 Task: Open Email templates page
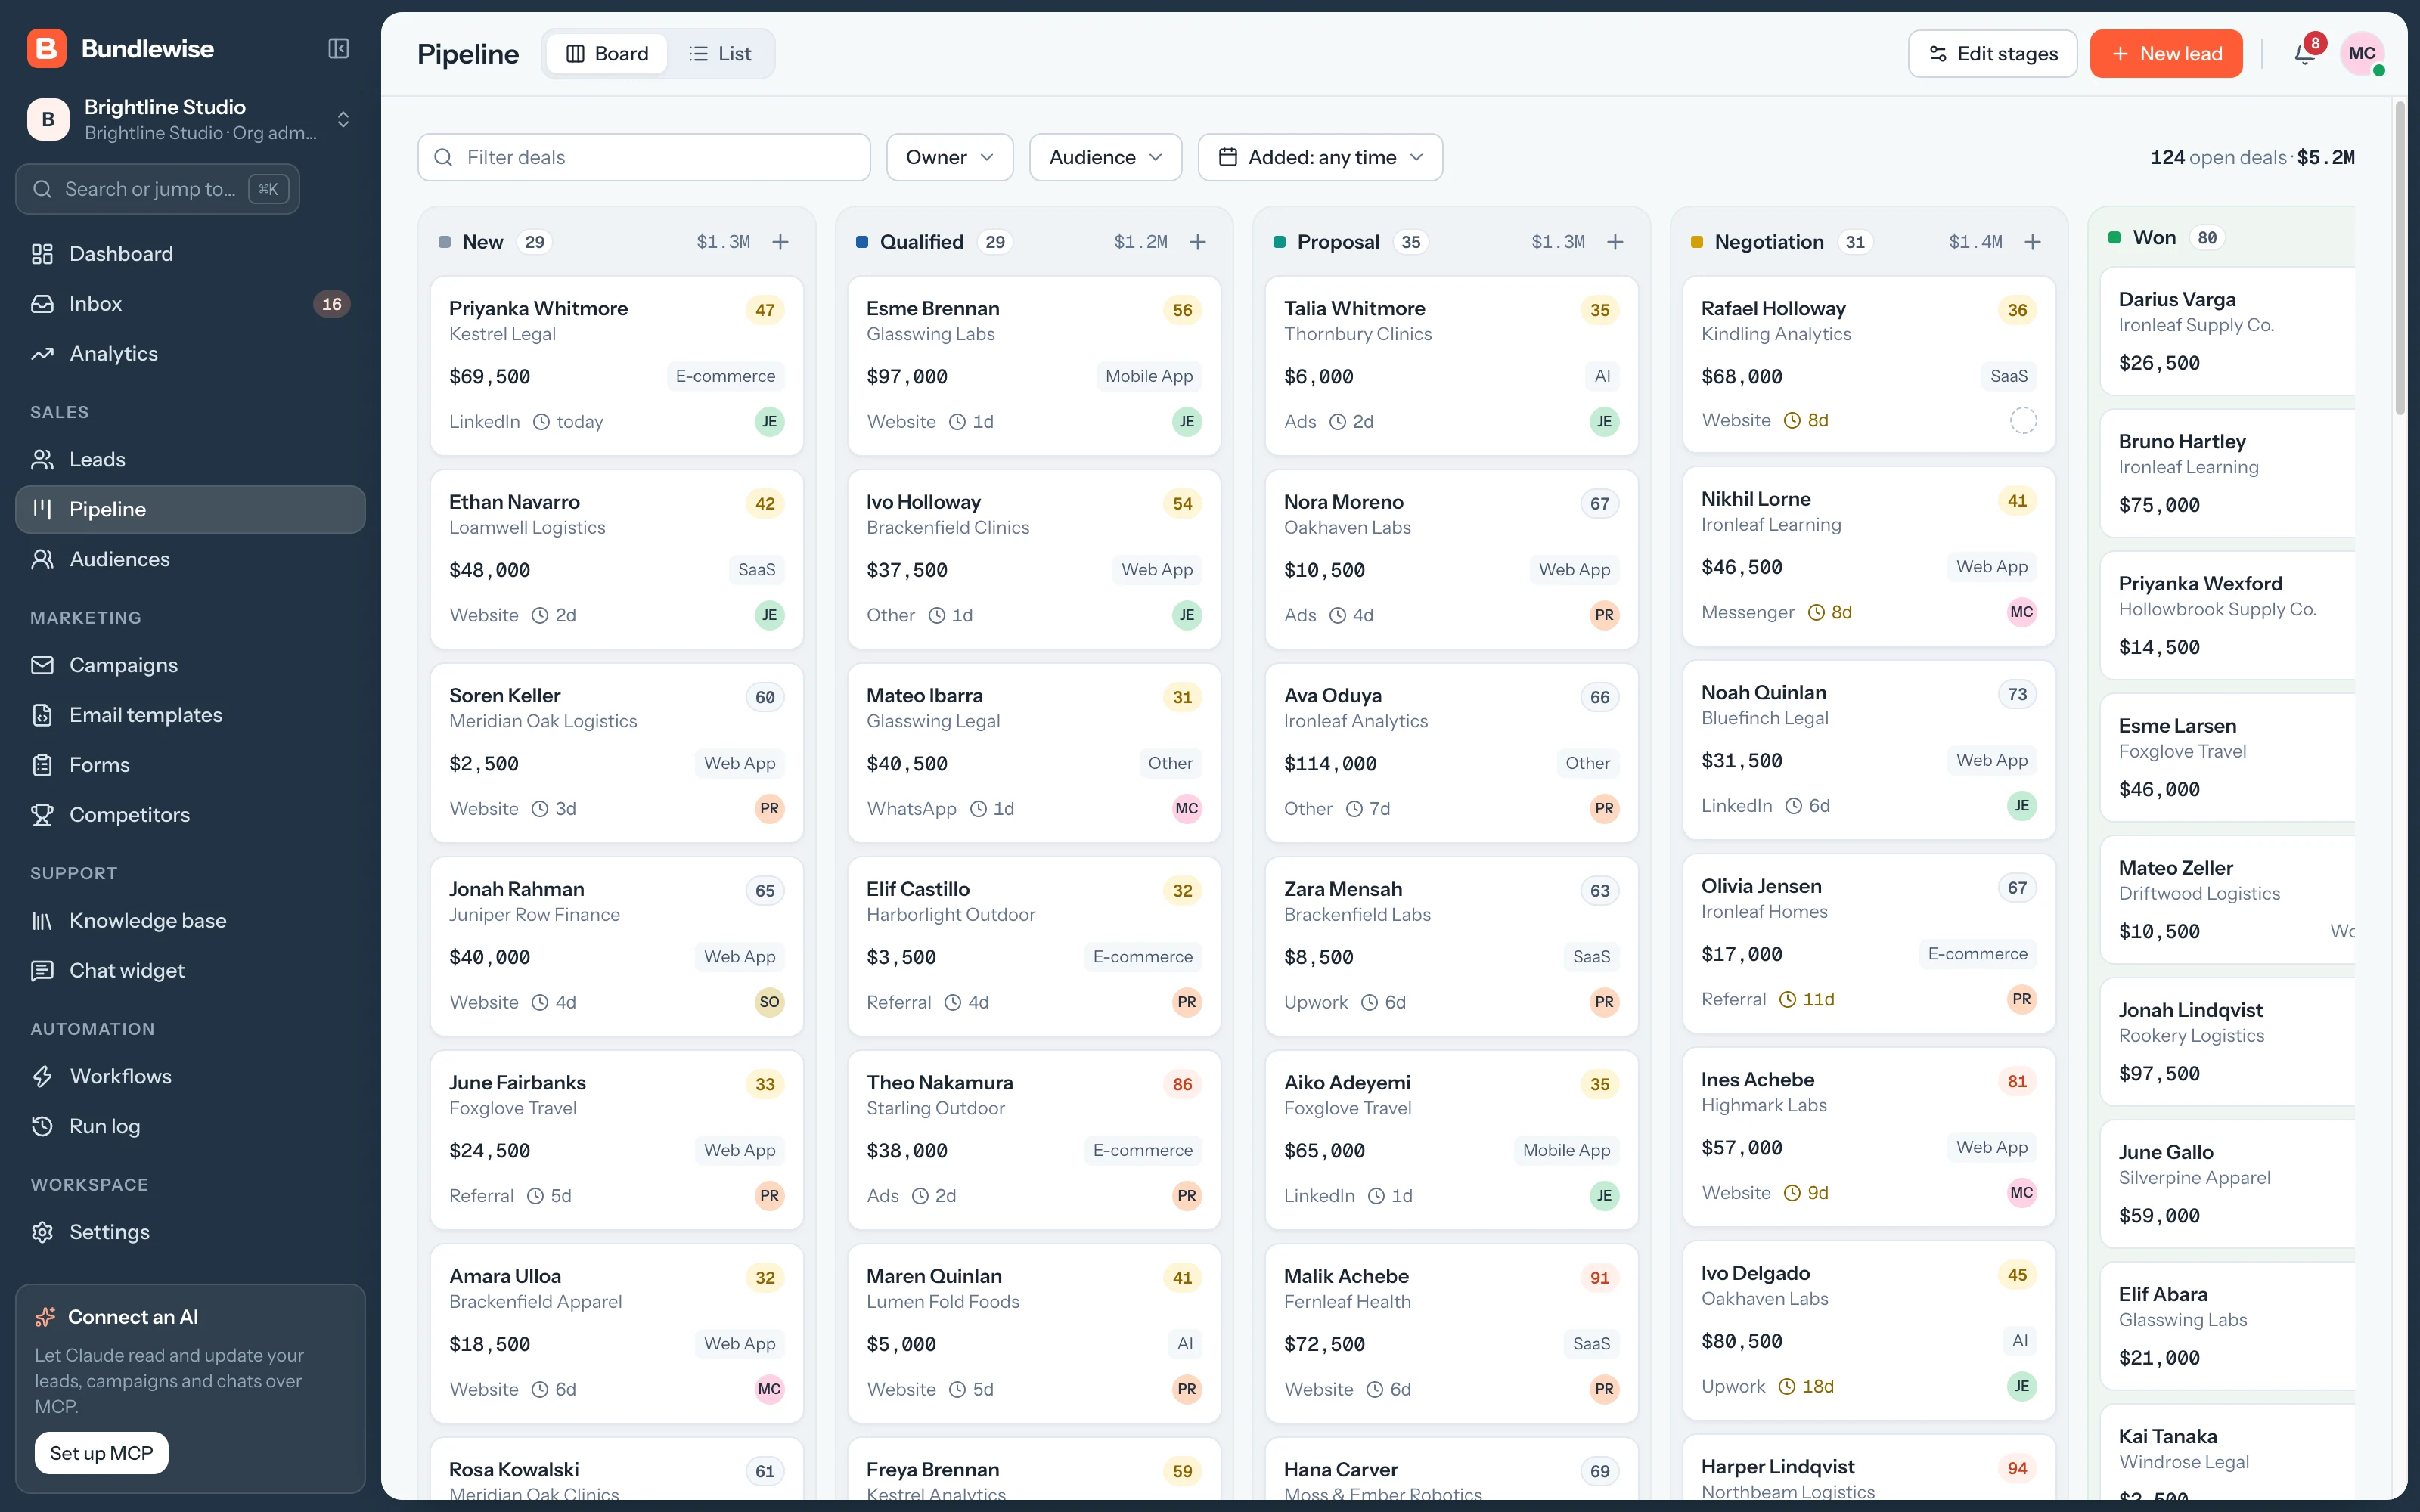click(x=190, y=715)
